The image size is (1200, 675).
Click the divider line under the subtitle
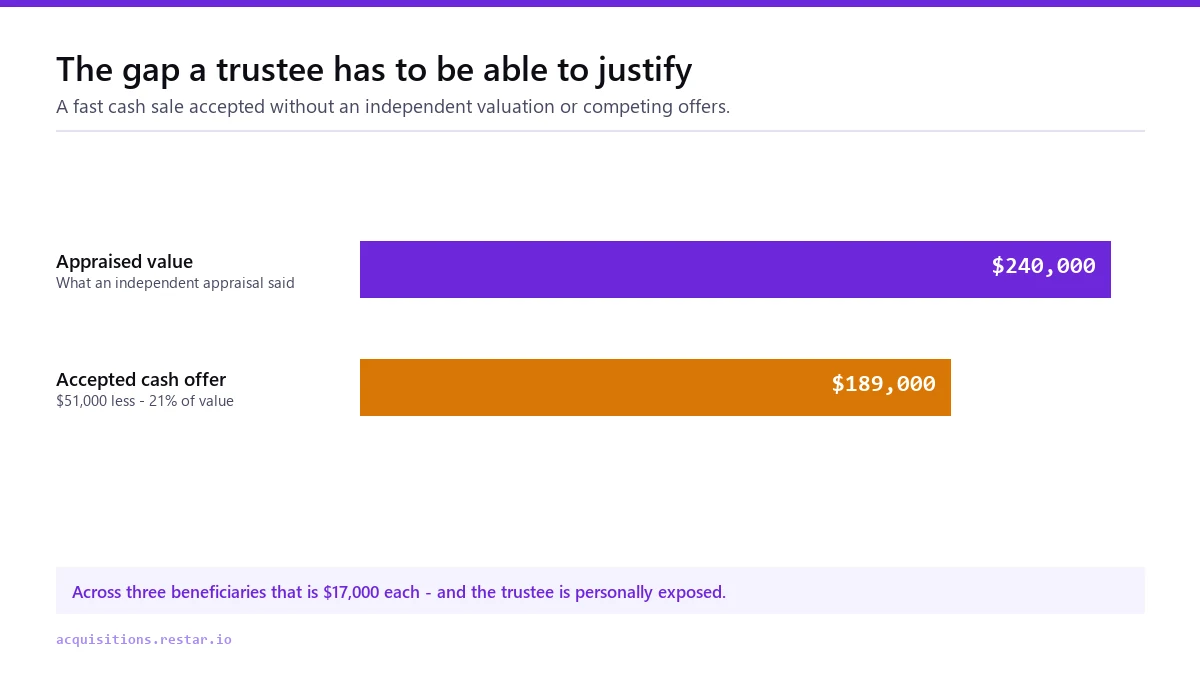(x=600, y=131)
